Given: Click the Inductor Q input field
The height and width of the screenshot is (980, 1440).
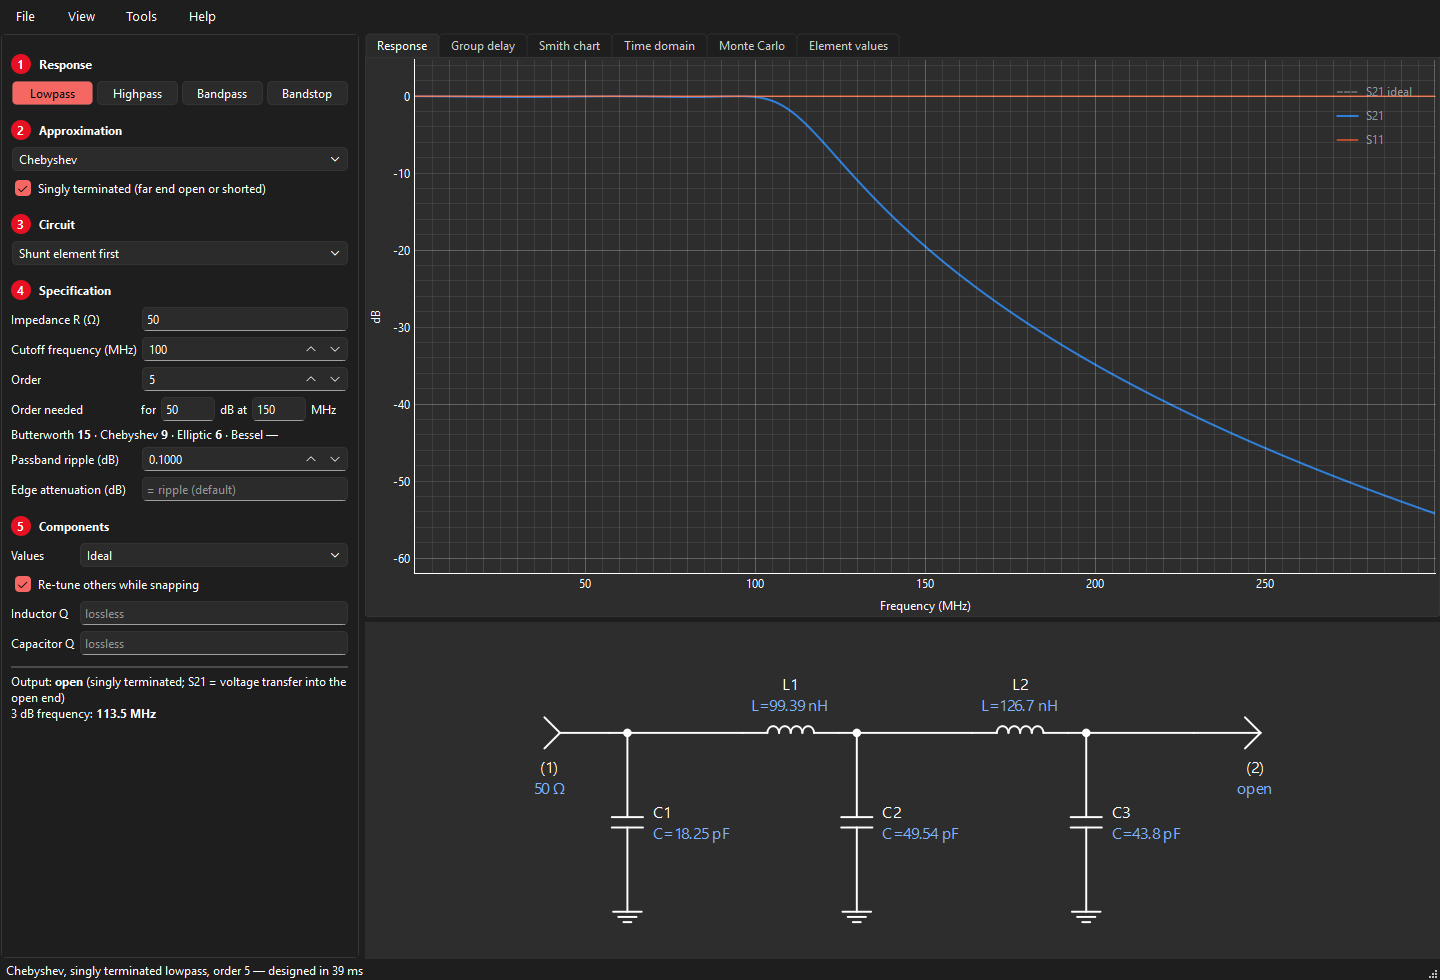Looking at the screenshot, I should (213, 613).
